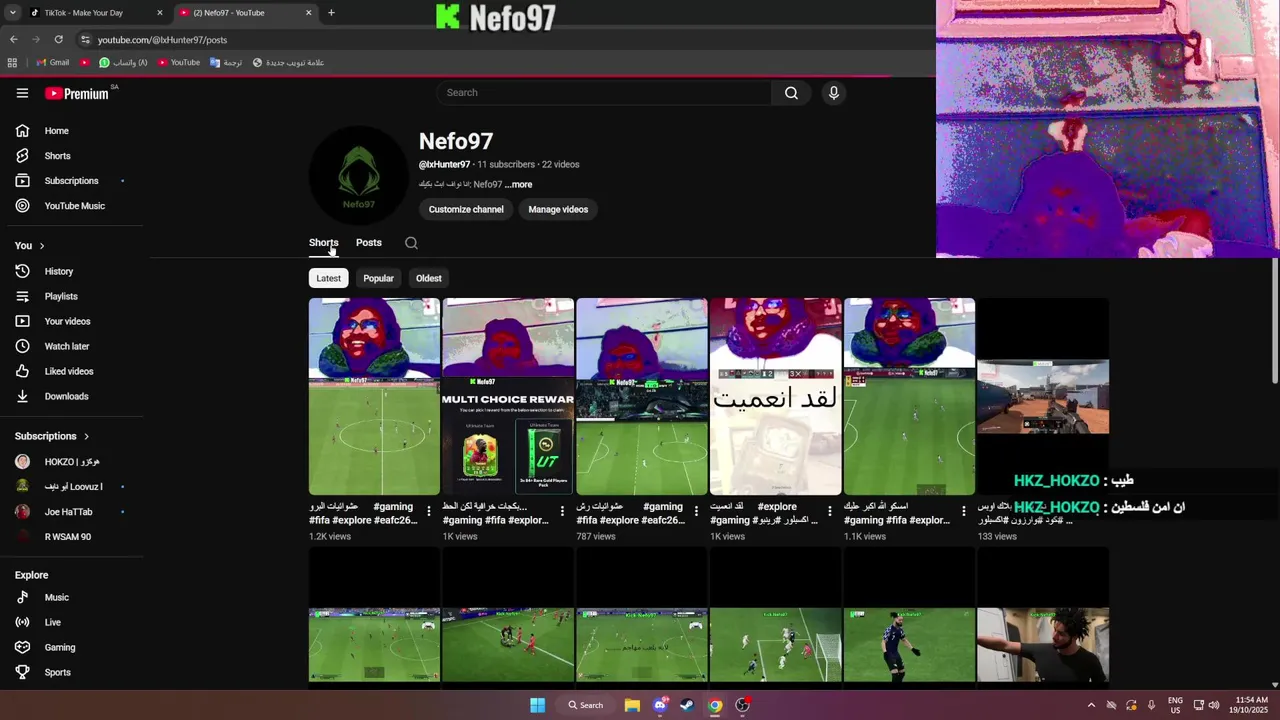Open Subscriptions in the sidebar
The image size is (1280, 720).
pos(72,181)
